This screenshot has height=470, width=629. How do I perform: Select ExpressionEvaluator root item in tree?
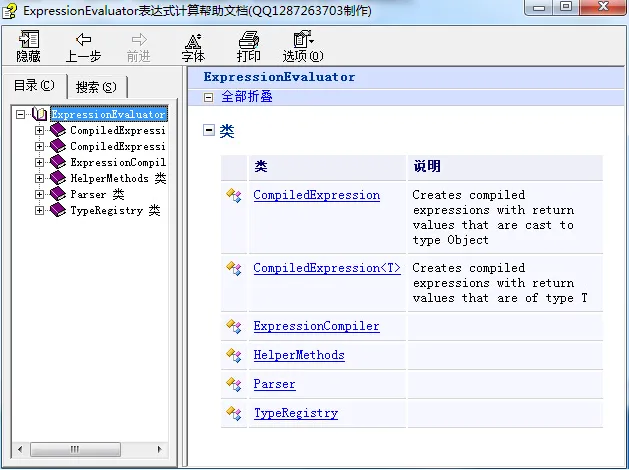pos(108,114)
